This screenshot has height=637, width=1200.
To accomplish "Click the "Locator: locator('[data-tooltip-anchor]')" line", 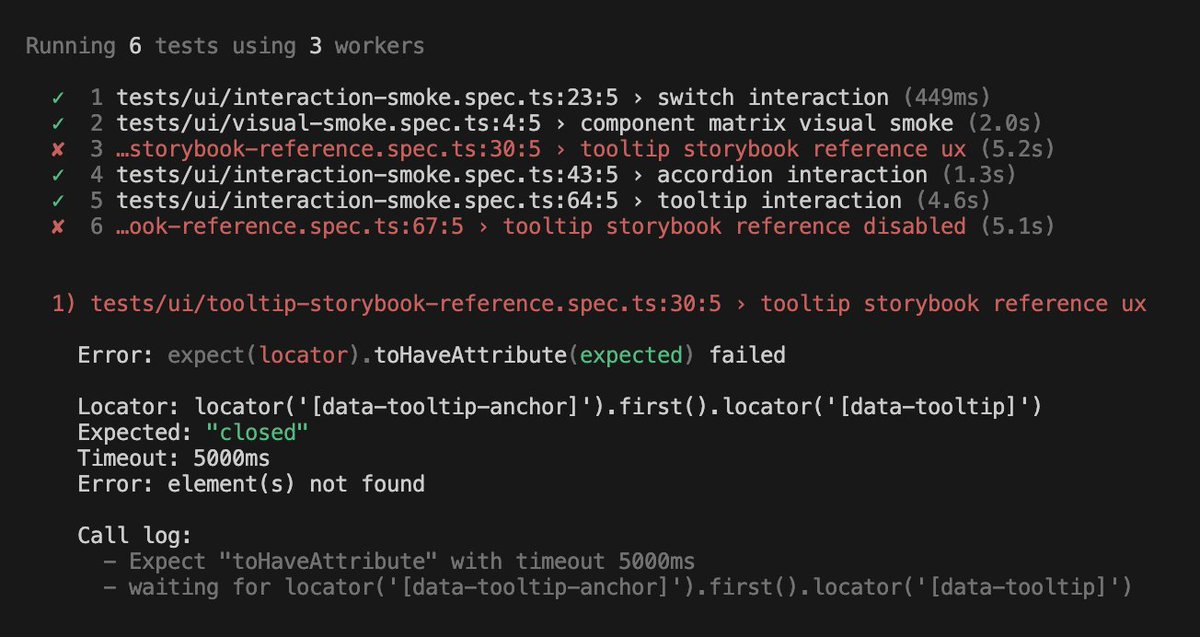I will [561, 407].
